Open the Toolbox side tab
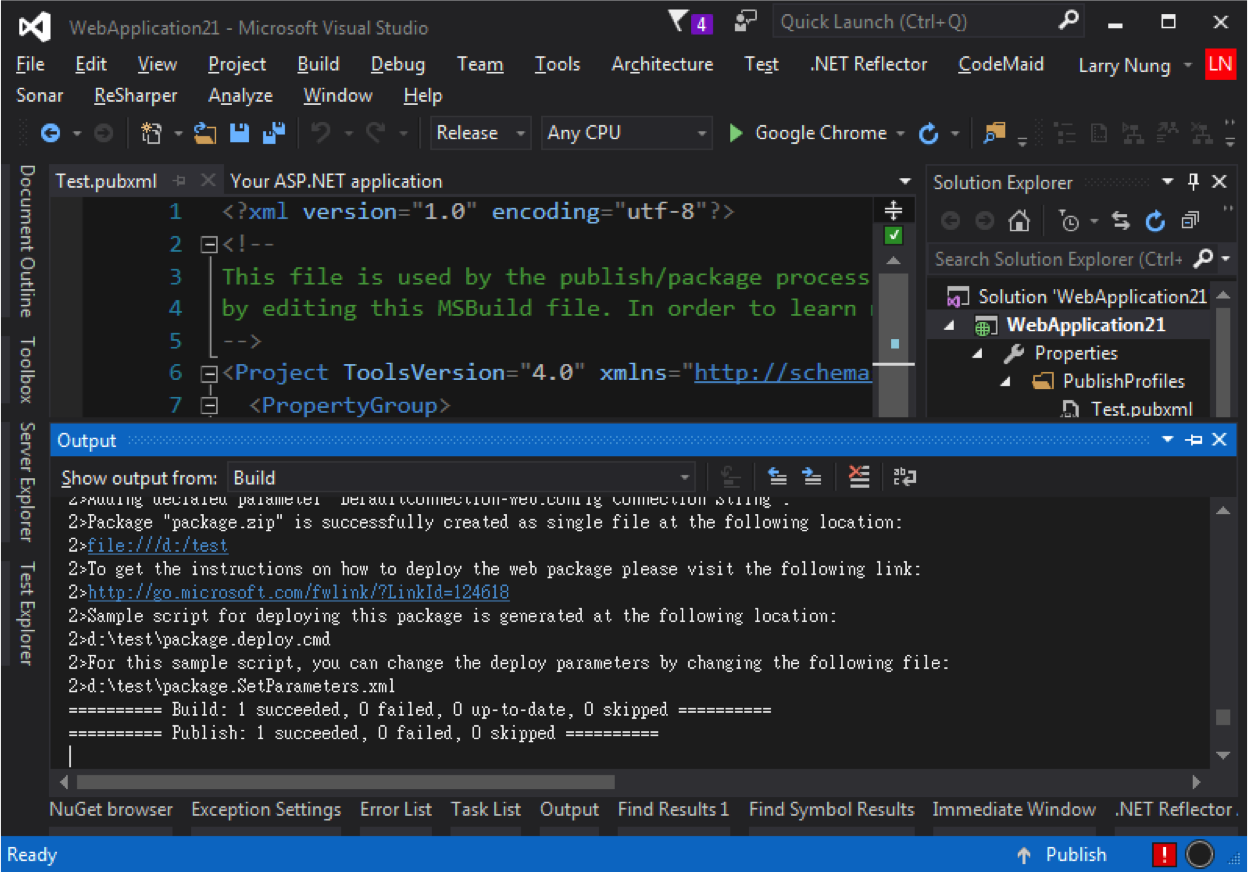Image resolution: width=1248 pixels, height=872 pixels. 27,369
